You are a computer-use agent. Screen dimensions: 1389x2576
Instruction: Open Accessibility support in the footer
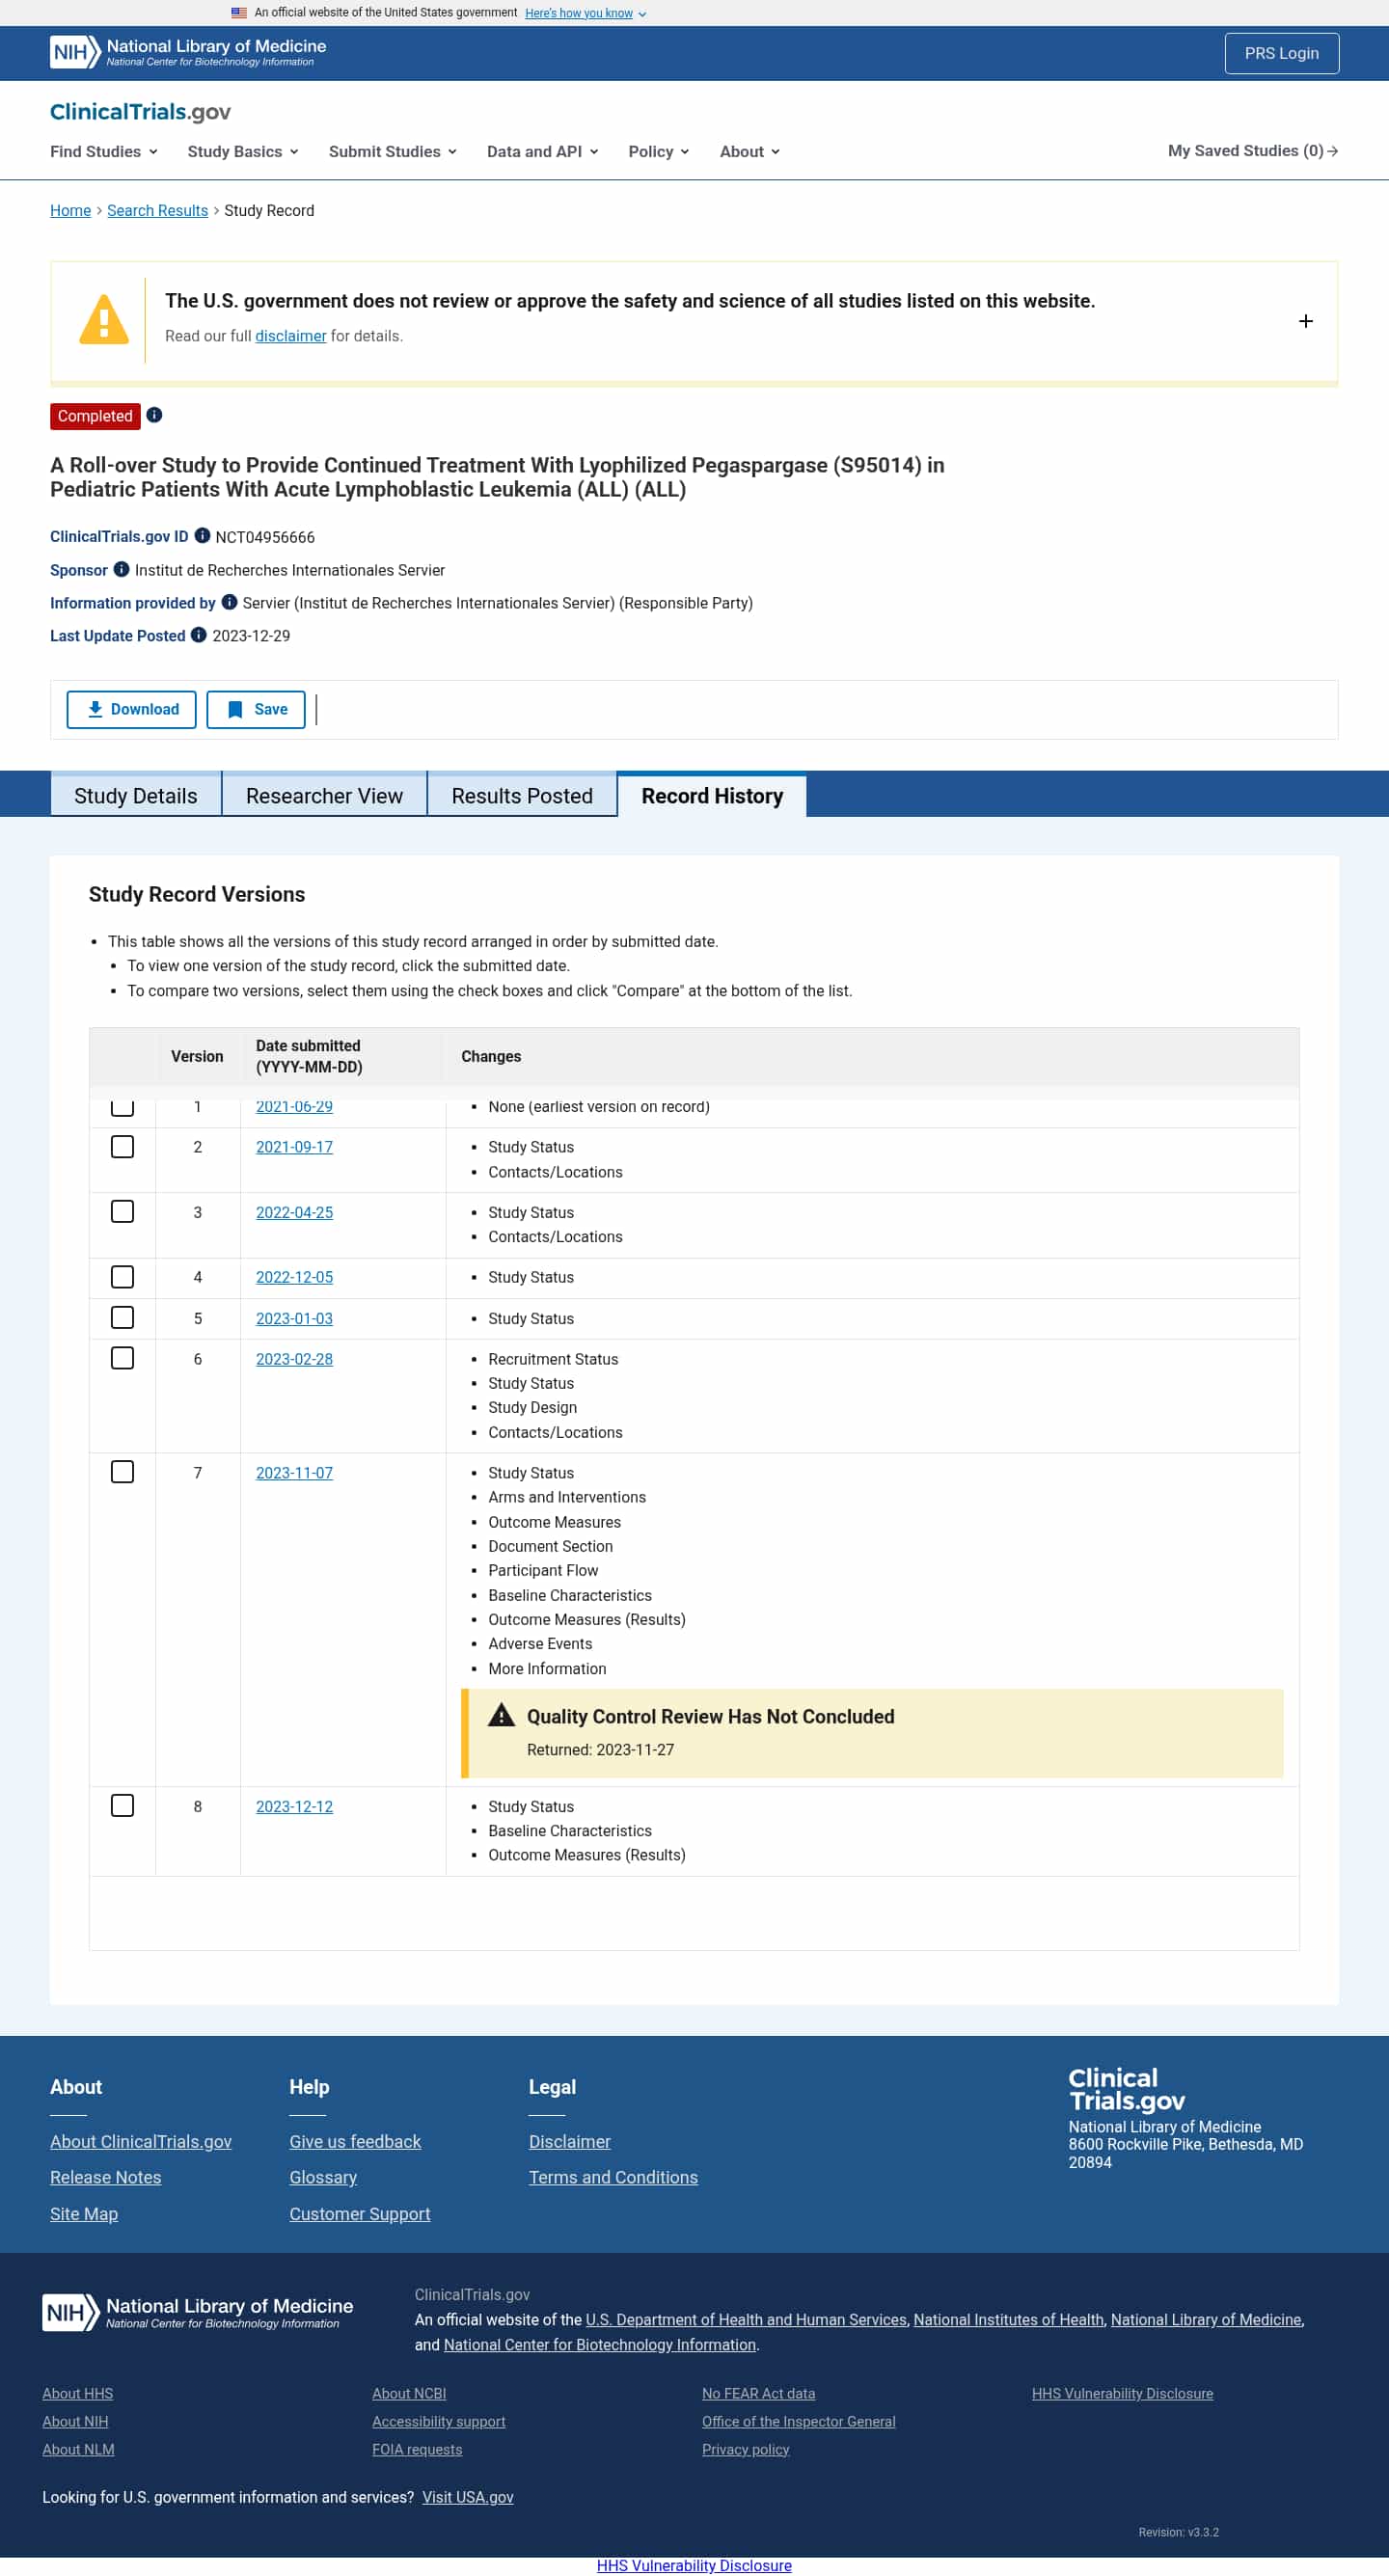click(x=438, y=2421)
